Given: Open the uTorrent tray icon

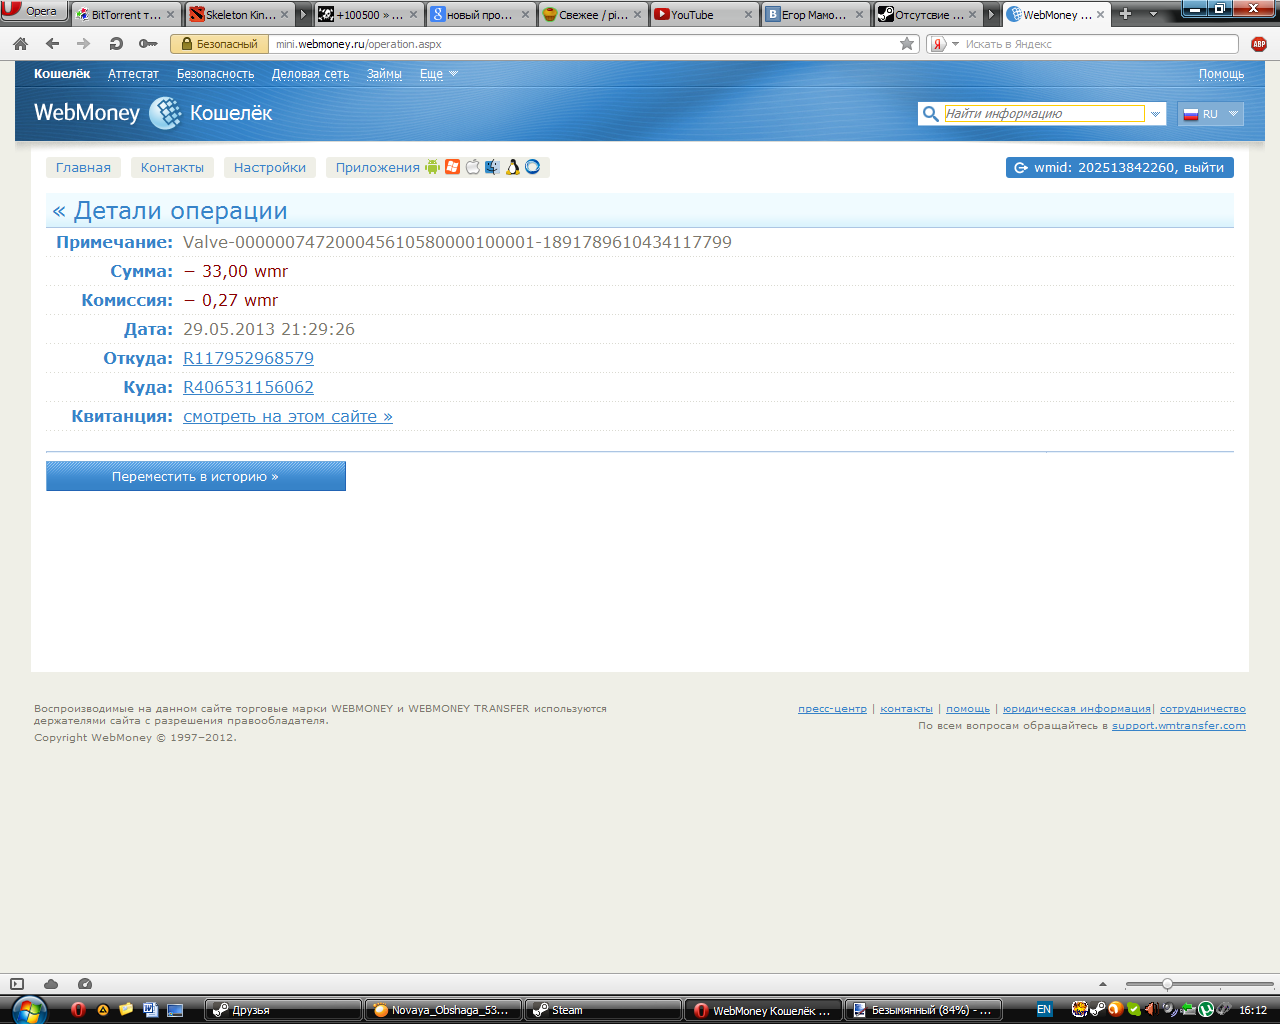Looking at the screenshot, I should click(1206, 1010).
